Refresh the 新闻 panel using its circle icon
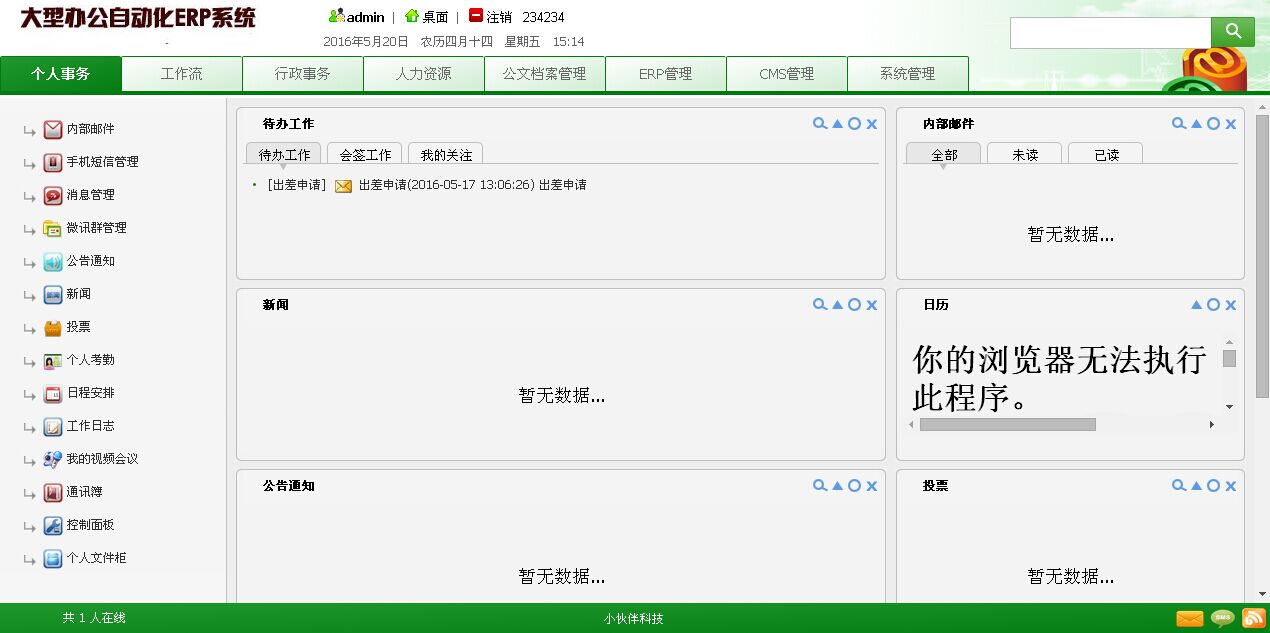Image resolution: width=1270 pixels, height=633 pixels. click(854, 304)
